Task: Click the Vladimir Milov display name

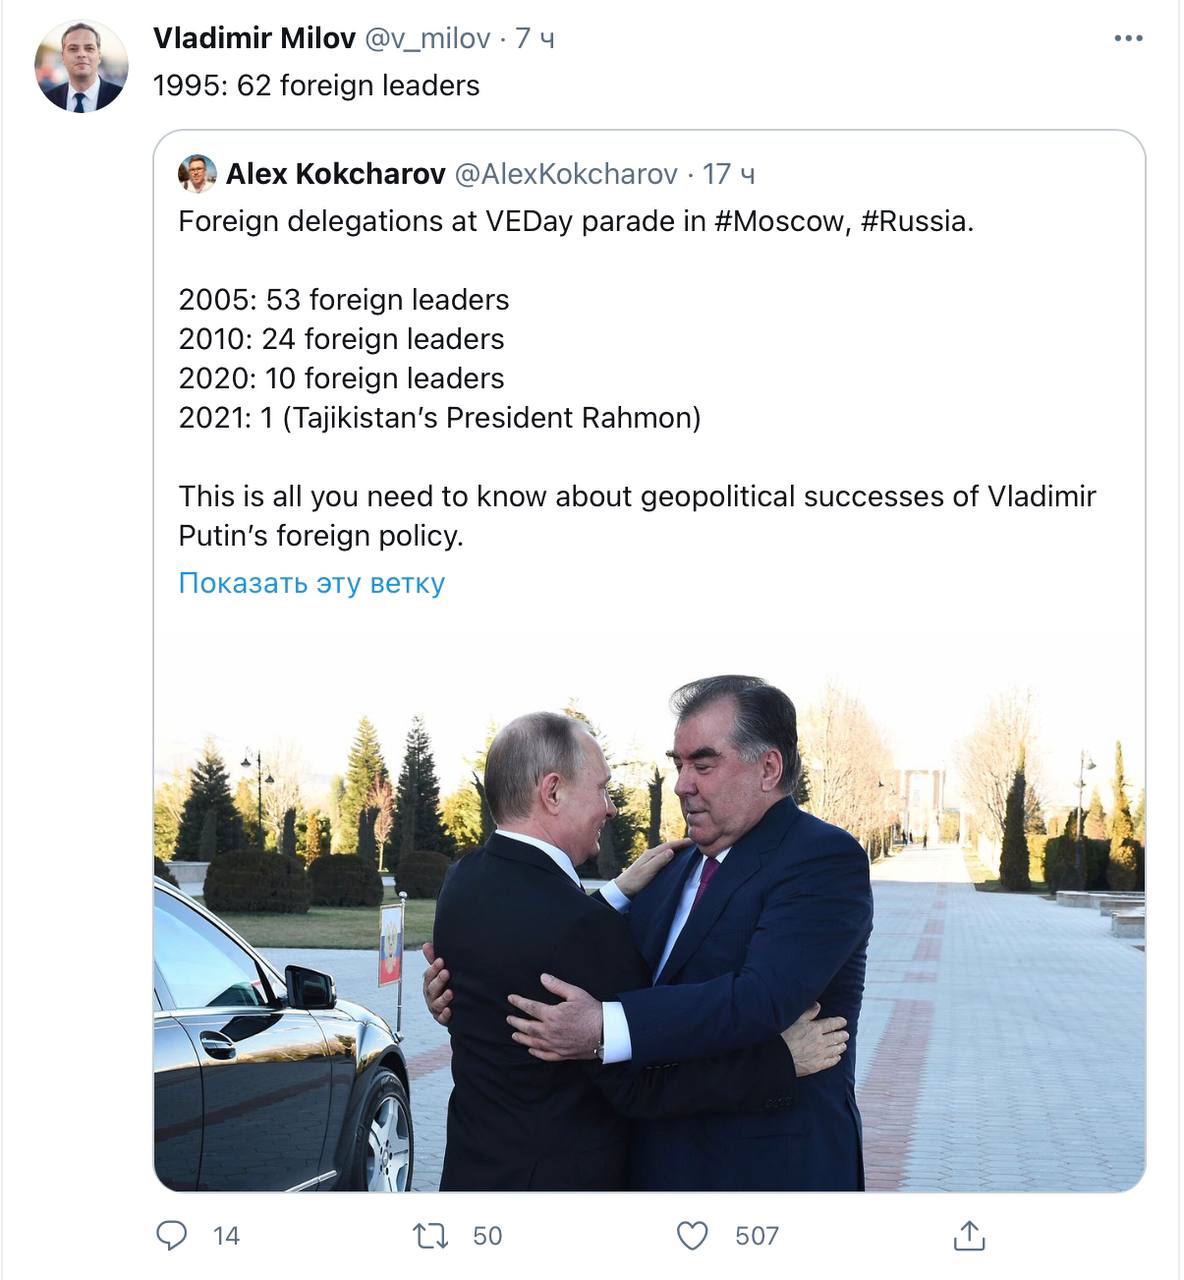Action: click(254, 38)
